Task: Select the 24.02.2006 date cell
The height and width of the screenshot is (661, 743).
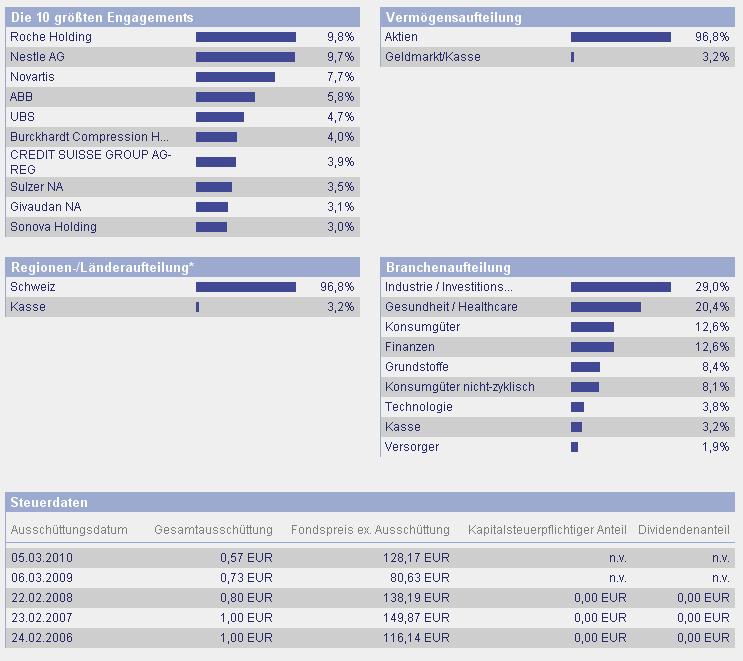Action: coord(42,638)
